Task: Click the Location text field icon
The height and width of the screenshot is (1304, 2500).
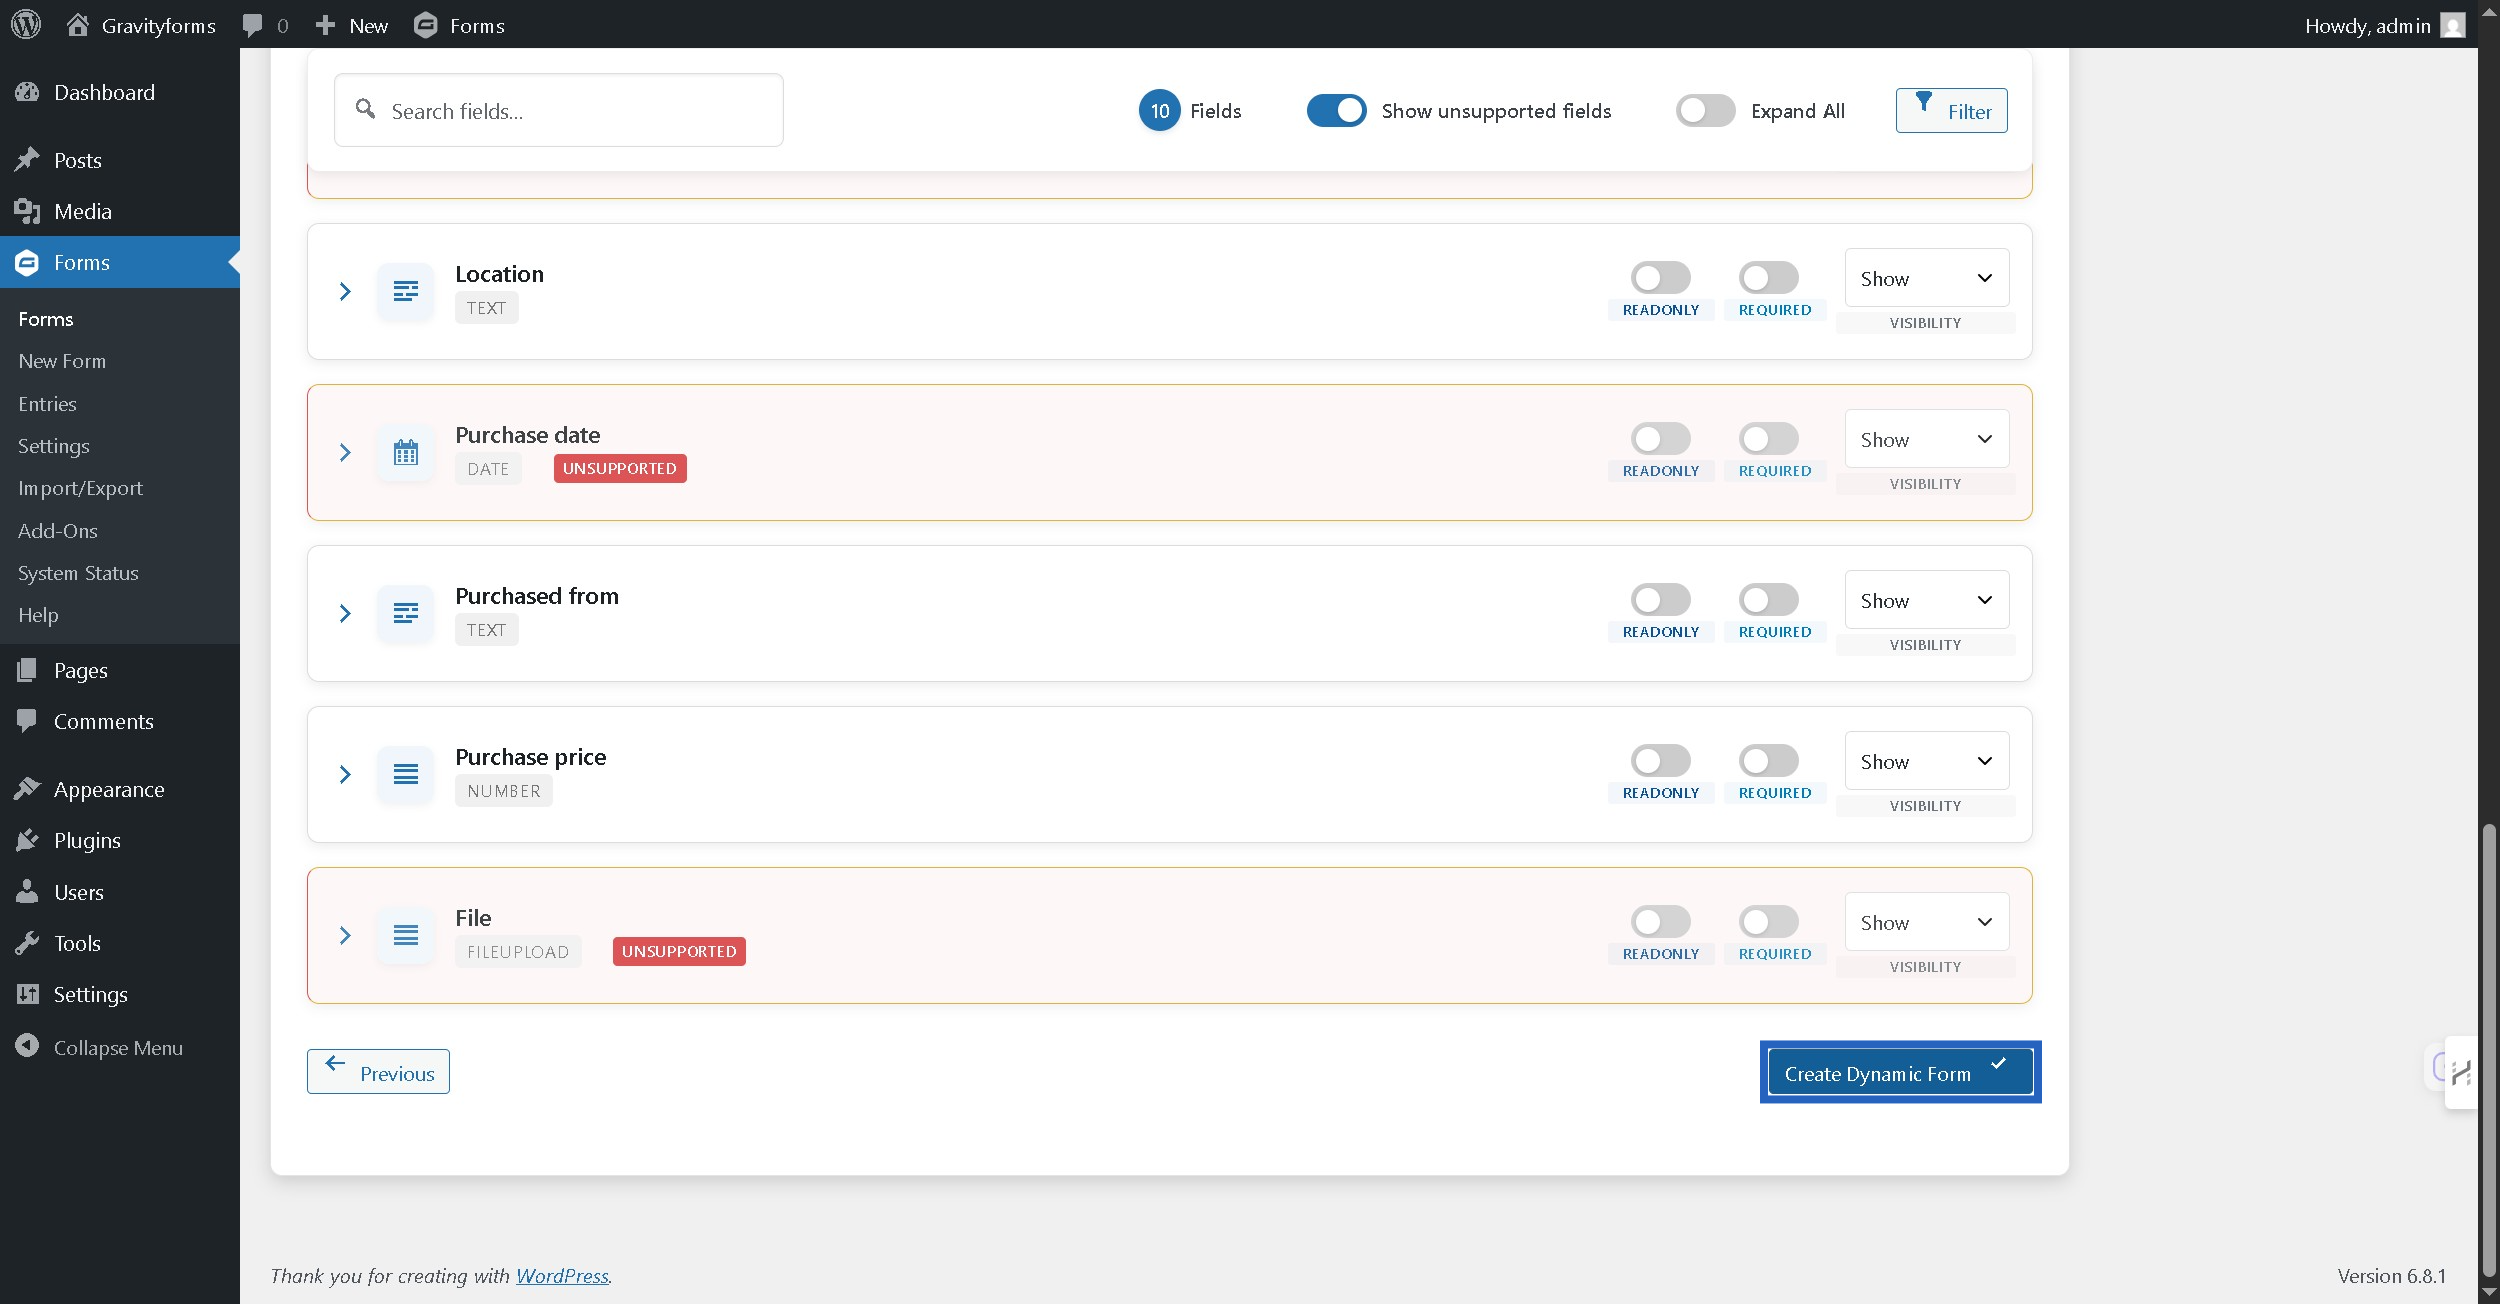Action: click(406, 291)
